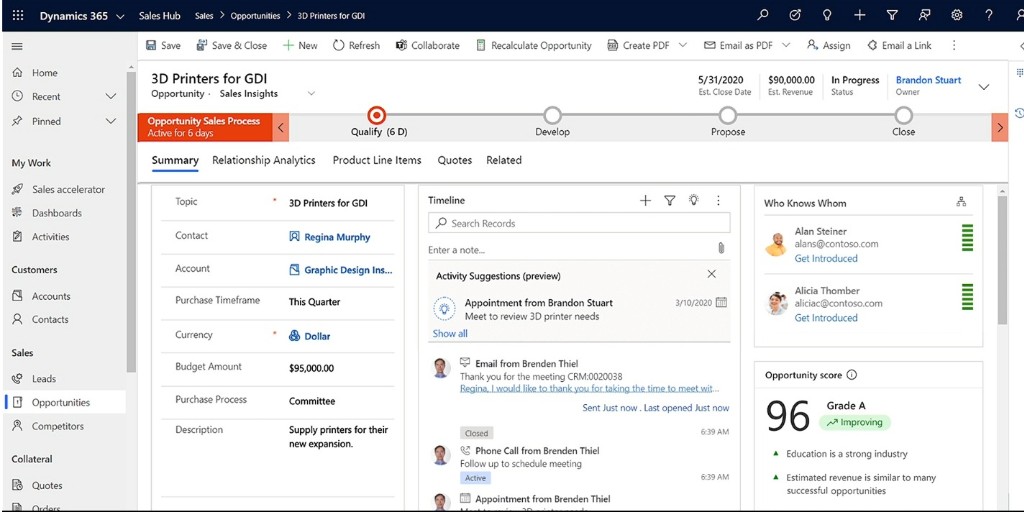This screenshot has width=1024, height=512.
Task: Click Get Introduced for Alan Steiner
Action: [x=825, y=259]
